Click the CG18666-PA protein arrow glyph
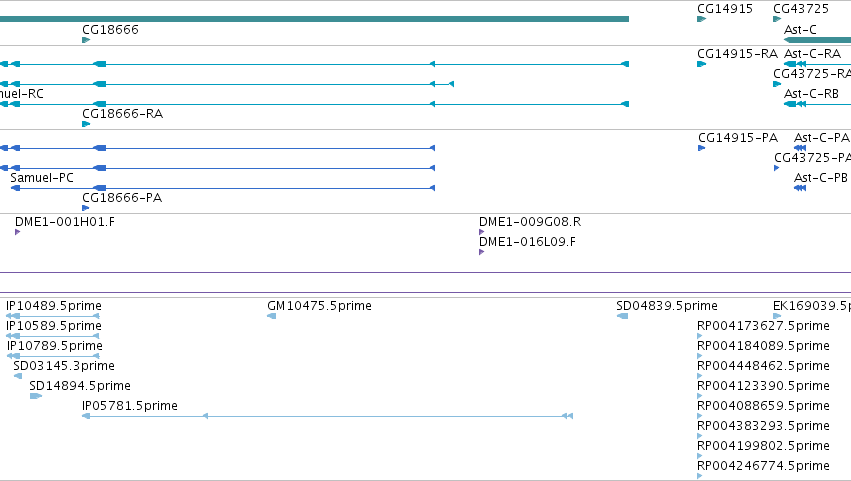Viewport: 851px width, 481px height. 85,208
